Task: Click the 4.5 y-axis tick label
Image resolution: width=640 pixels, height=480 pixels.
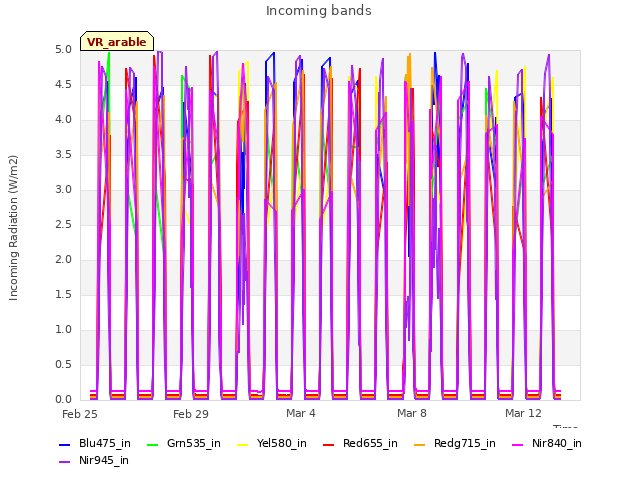Action: 63,85
